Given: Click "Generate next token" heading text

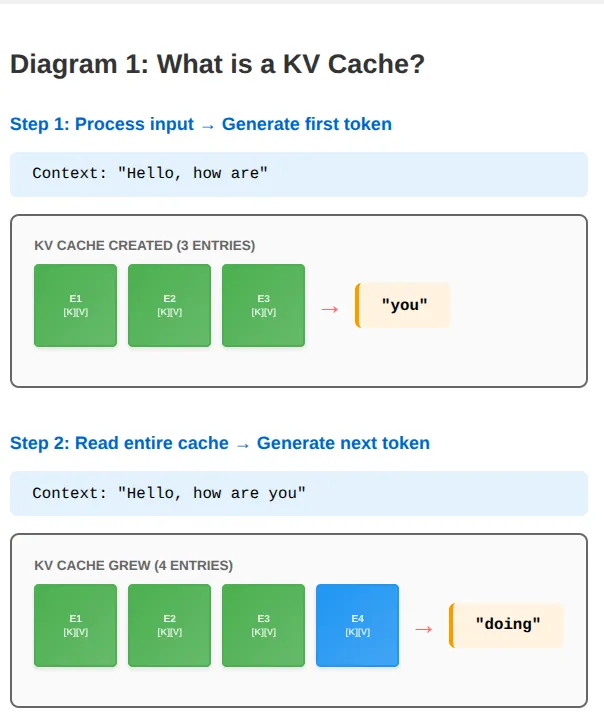Looking at the screenshot, I should (343, 443).
